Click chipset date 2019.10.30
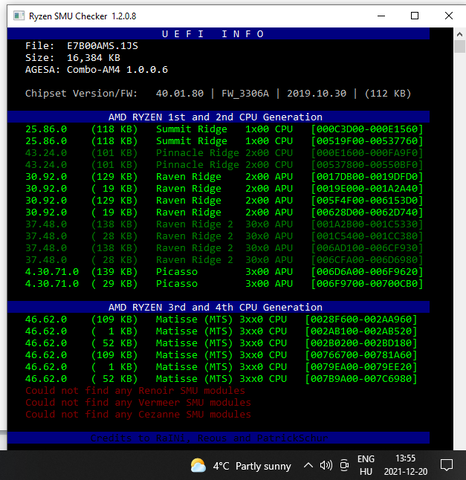This screenshot has height=480, width=466. click(316, 93)
